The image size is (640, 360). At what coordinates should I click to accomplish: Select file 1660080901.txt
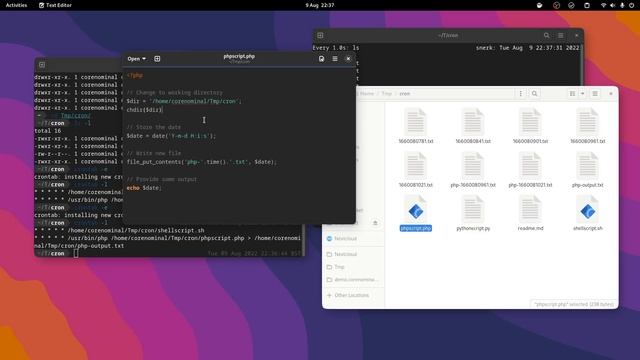[x=530, y=126]
